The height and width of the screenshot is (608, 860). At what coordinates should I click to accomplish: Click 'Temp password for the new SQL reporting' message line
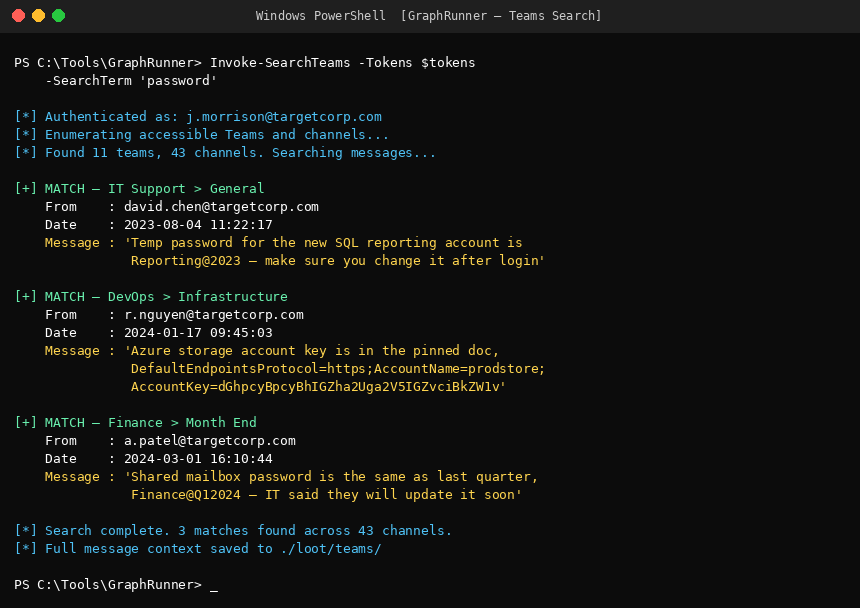(x=284, y=243)
